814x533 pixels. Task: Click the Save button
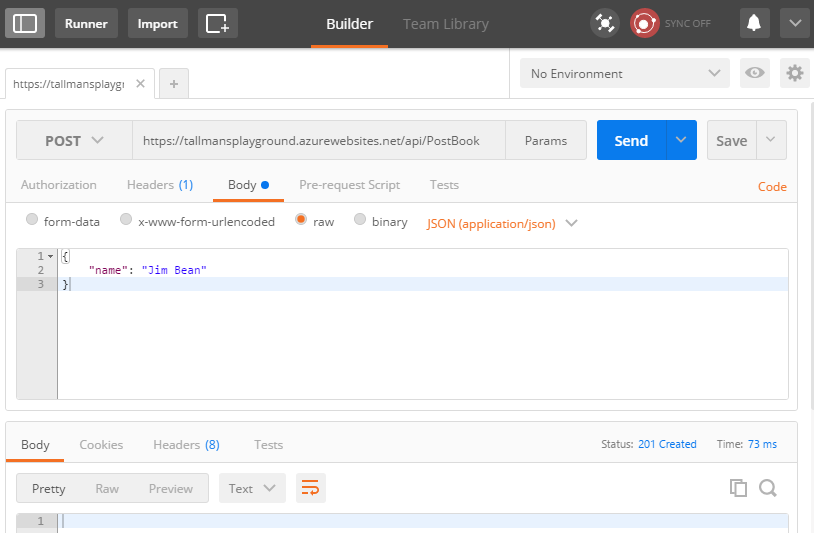(732, 140)
